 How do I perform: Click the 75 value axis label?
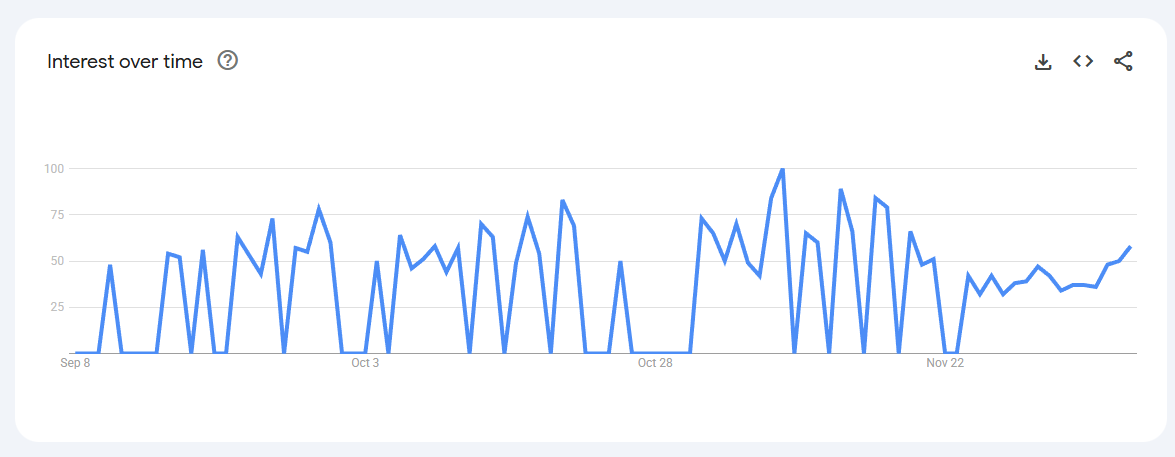[56, 214]
